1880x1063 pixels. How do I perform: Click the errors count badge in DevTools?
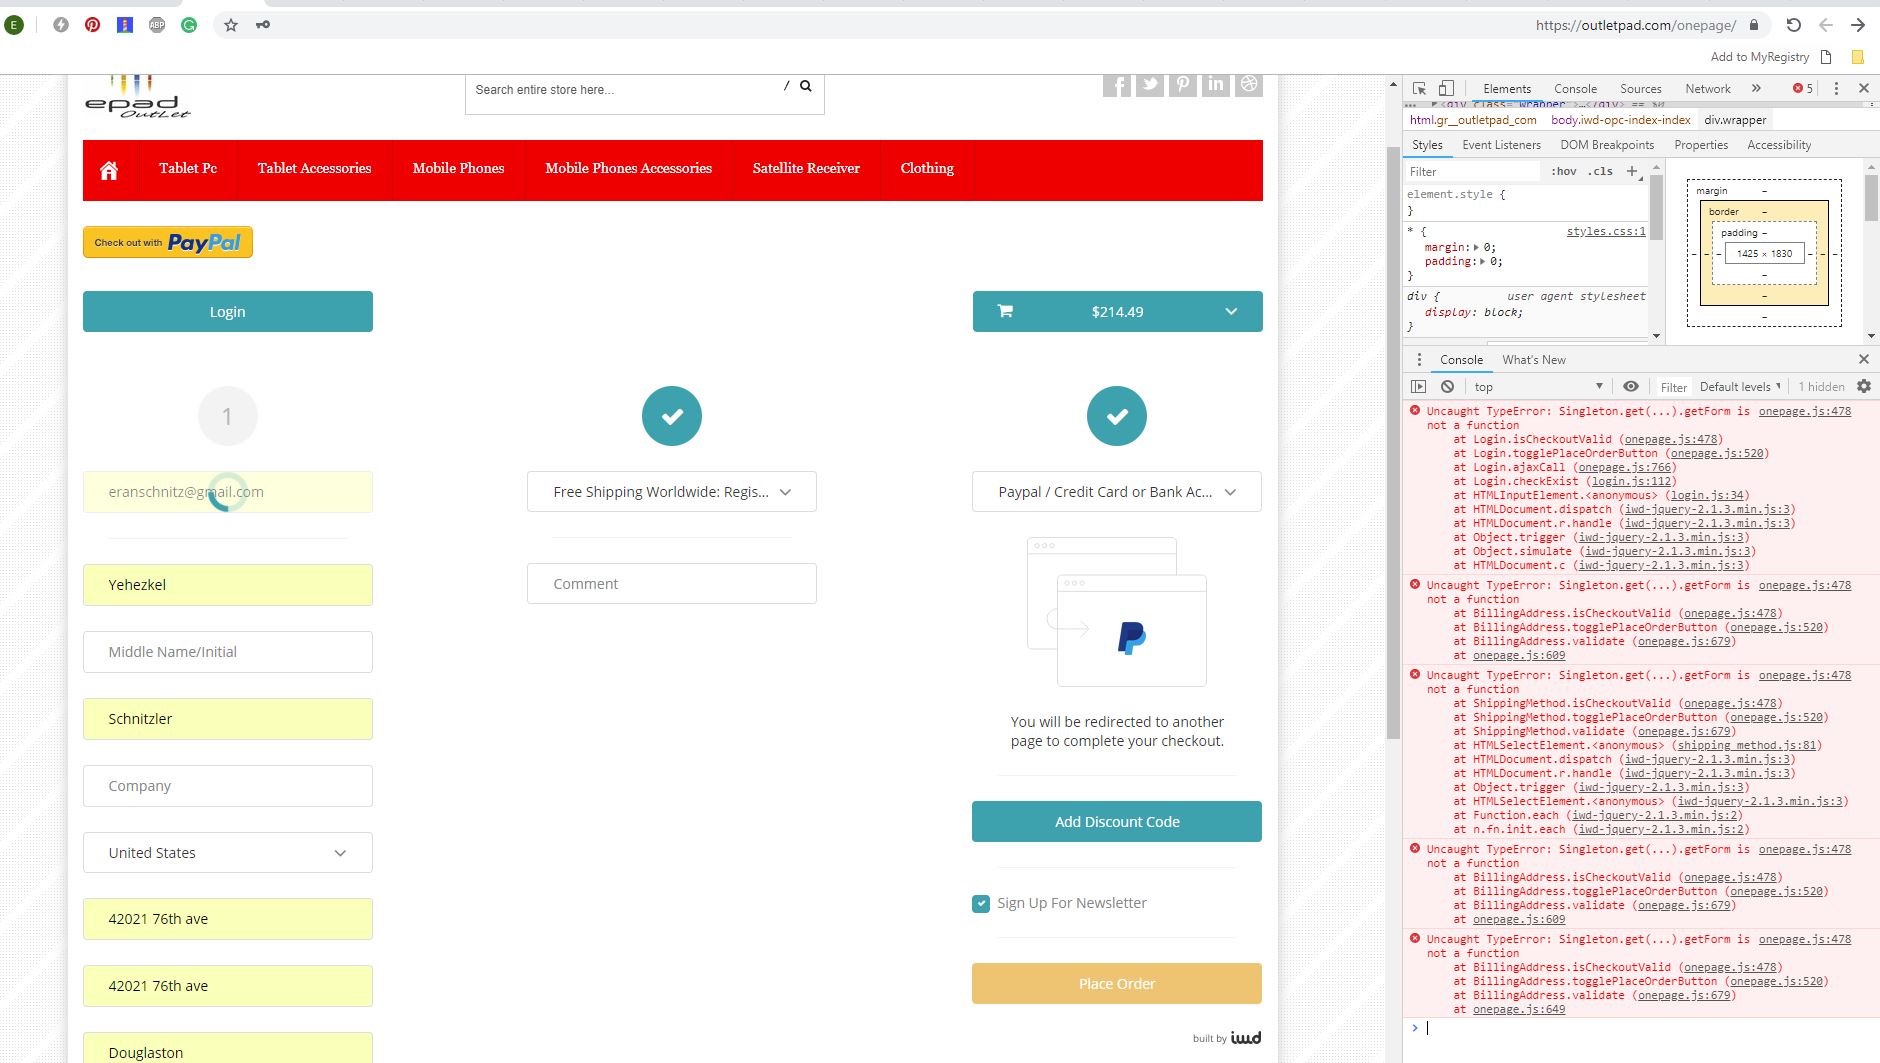tap(1802, 88)
